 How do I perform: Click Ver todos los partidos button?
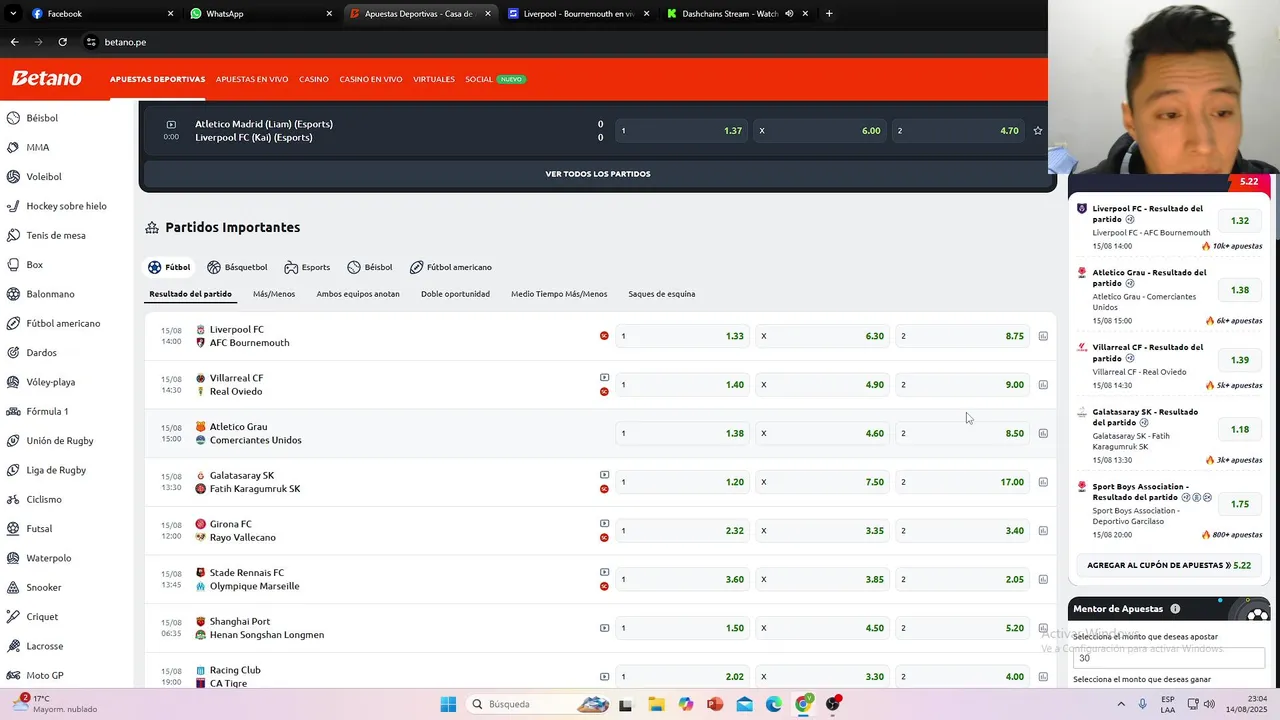click(x=598, y=174)
